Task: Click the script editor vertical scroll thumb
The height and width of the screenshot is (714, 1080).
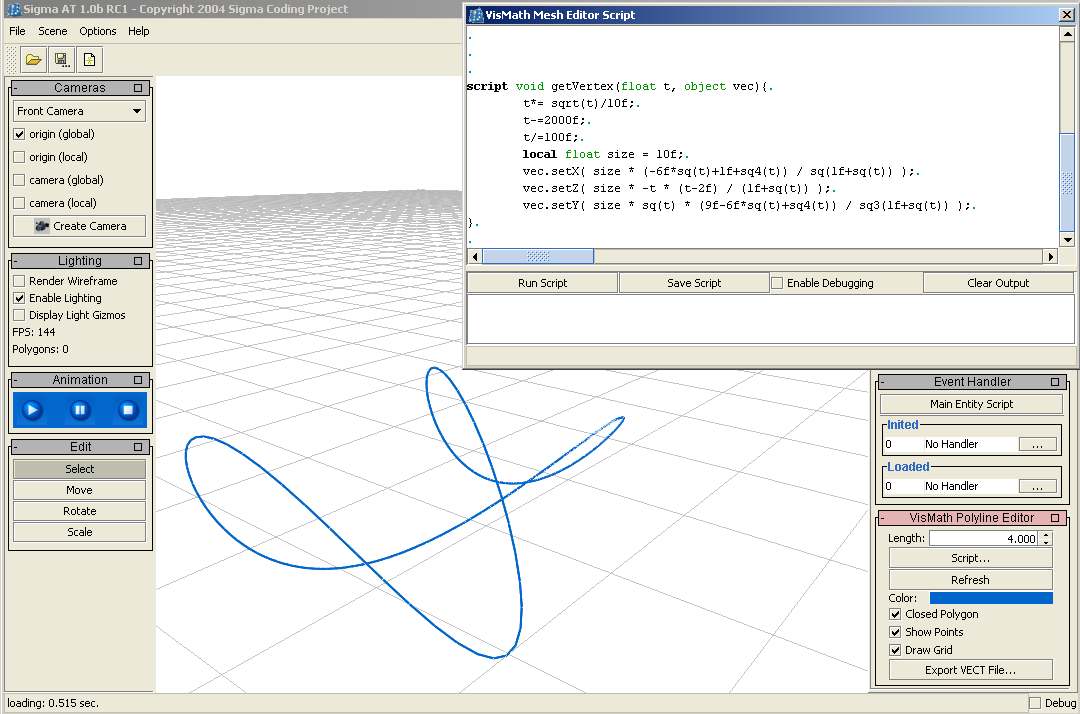Action: coord(1067,182)
